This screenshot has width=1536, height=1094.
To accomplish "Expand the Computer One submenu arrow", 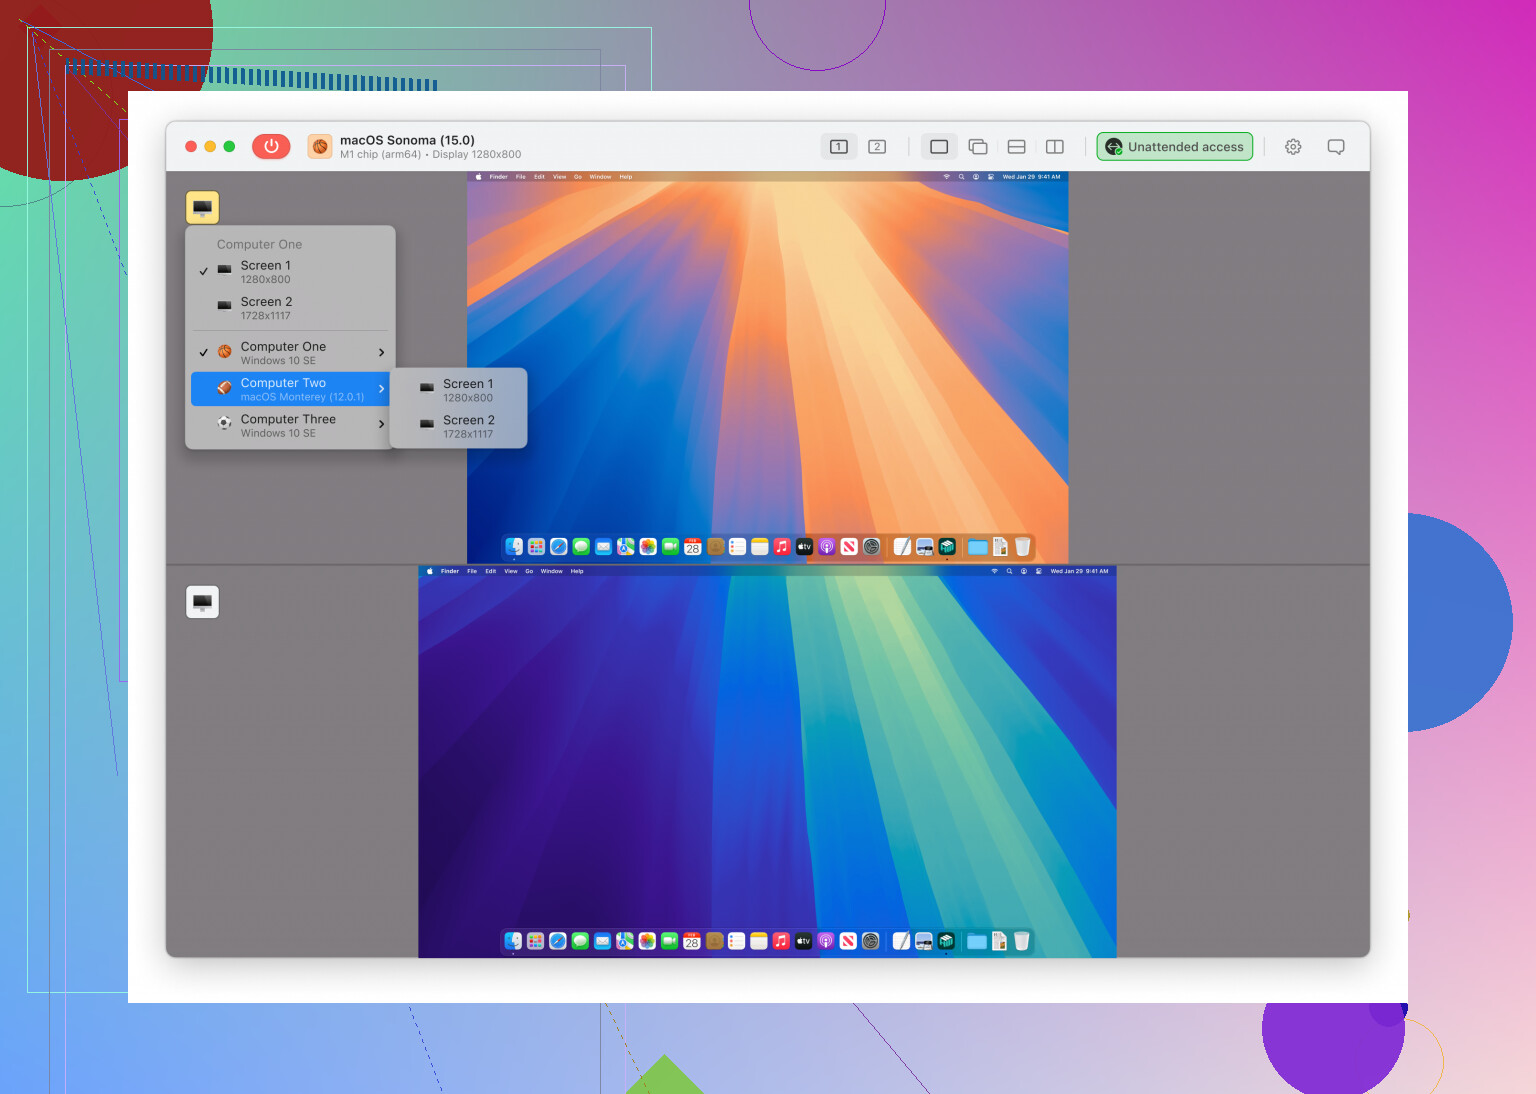I will tap(381, 353).
